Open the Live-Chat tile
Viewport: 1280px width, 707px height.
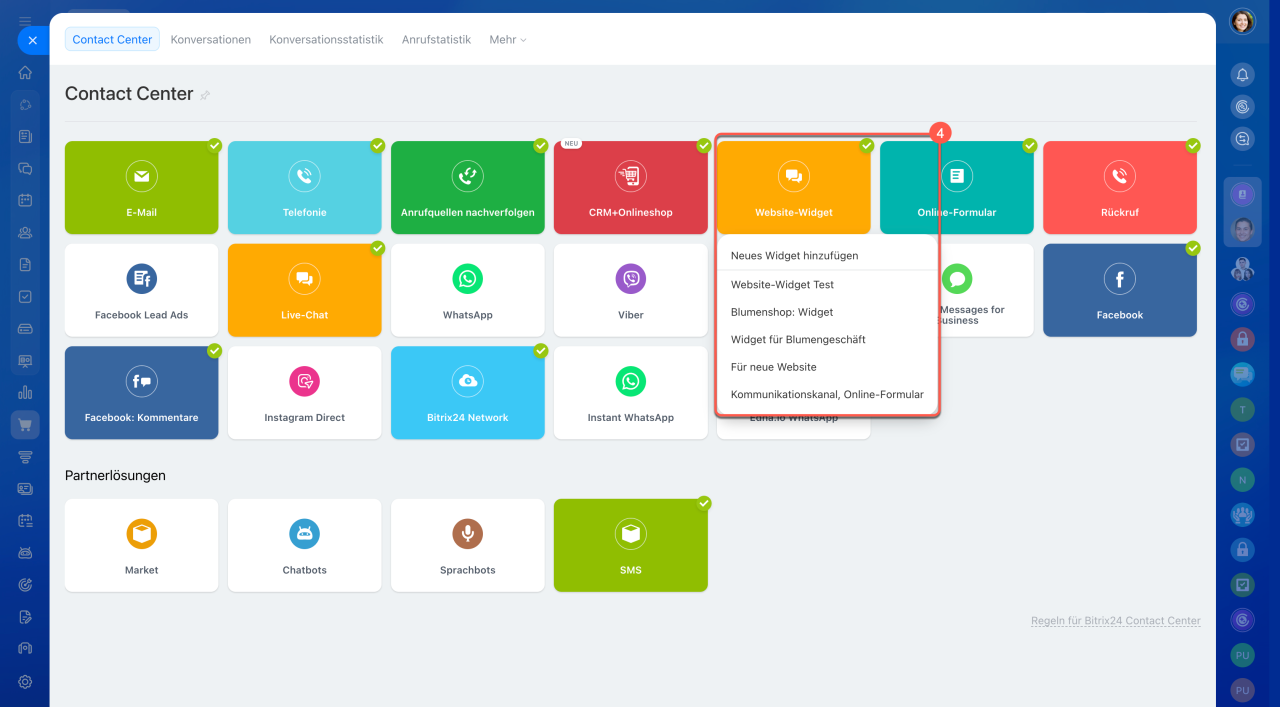(x=304, y=290)
